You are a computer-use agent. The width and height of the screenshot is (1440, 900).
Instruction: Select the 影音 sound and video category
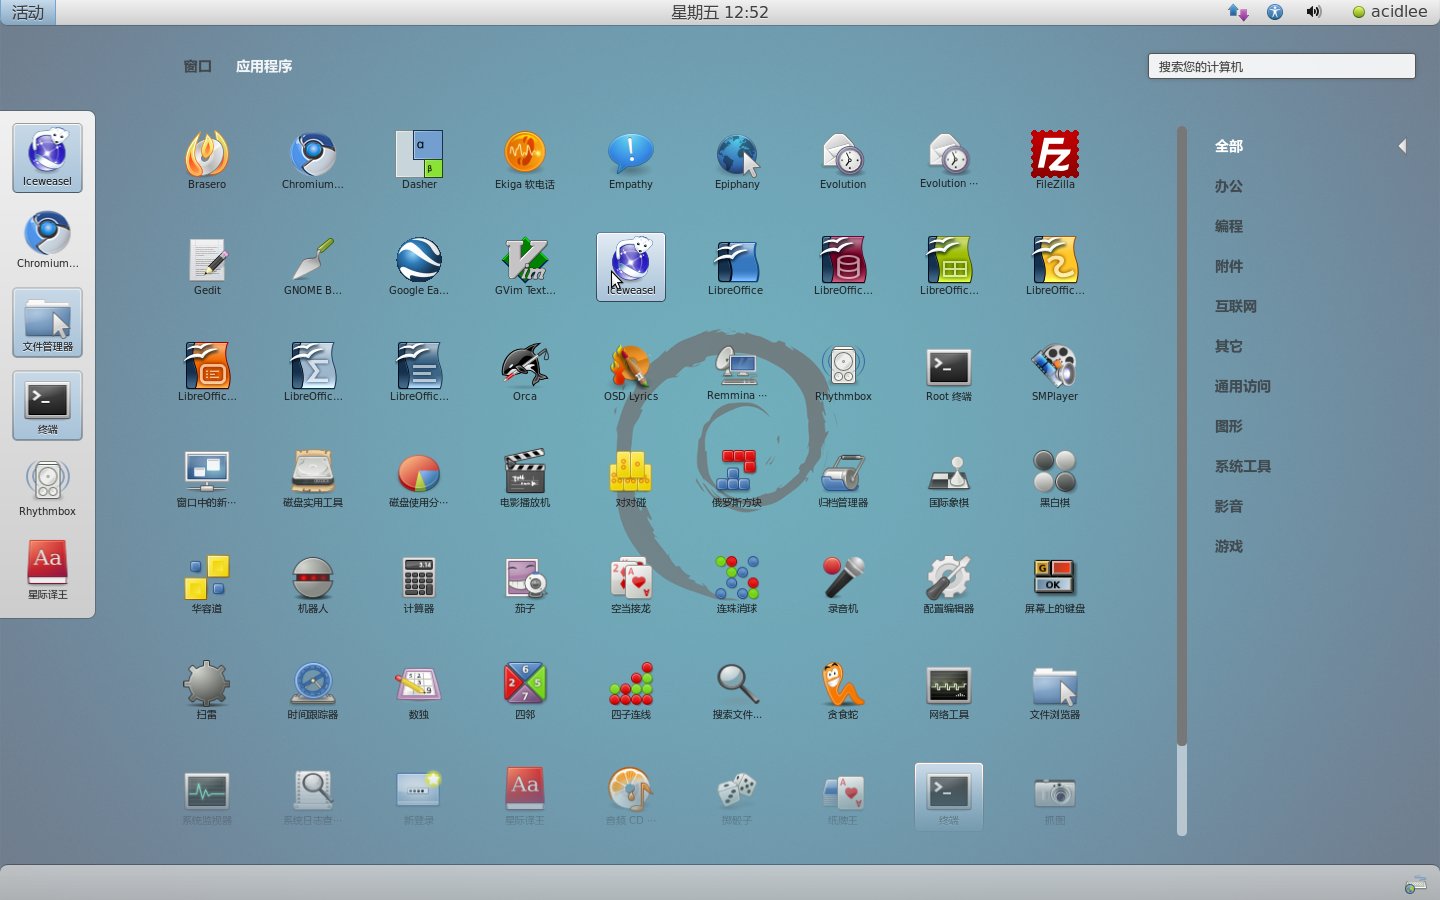1229,506
